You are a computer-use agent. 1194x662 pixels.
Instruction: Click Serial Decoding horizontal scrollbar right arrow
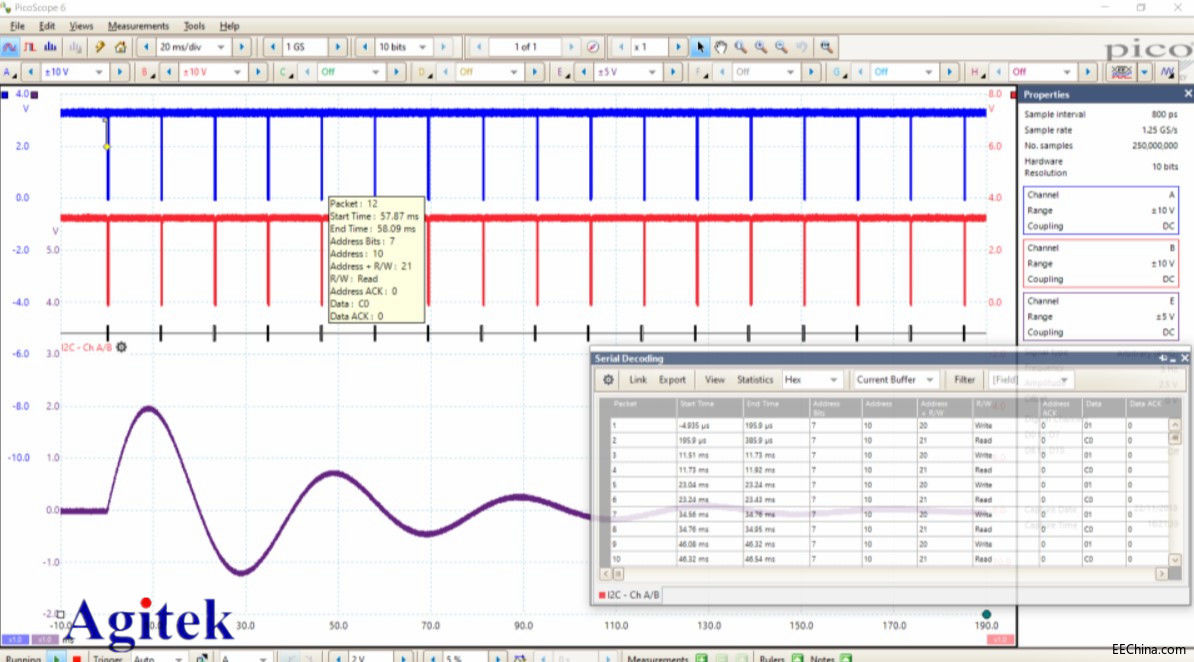coord(1162,574)
